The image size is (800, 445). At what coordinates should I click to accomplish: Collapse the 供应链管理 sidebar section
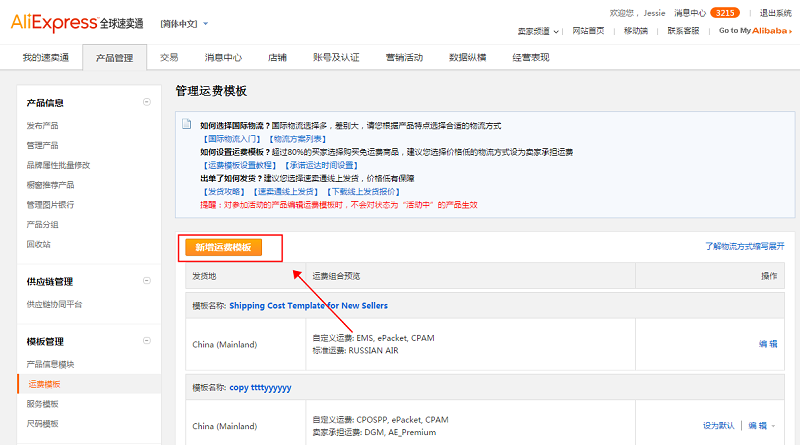click(147, 281)
